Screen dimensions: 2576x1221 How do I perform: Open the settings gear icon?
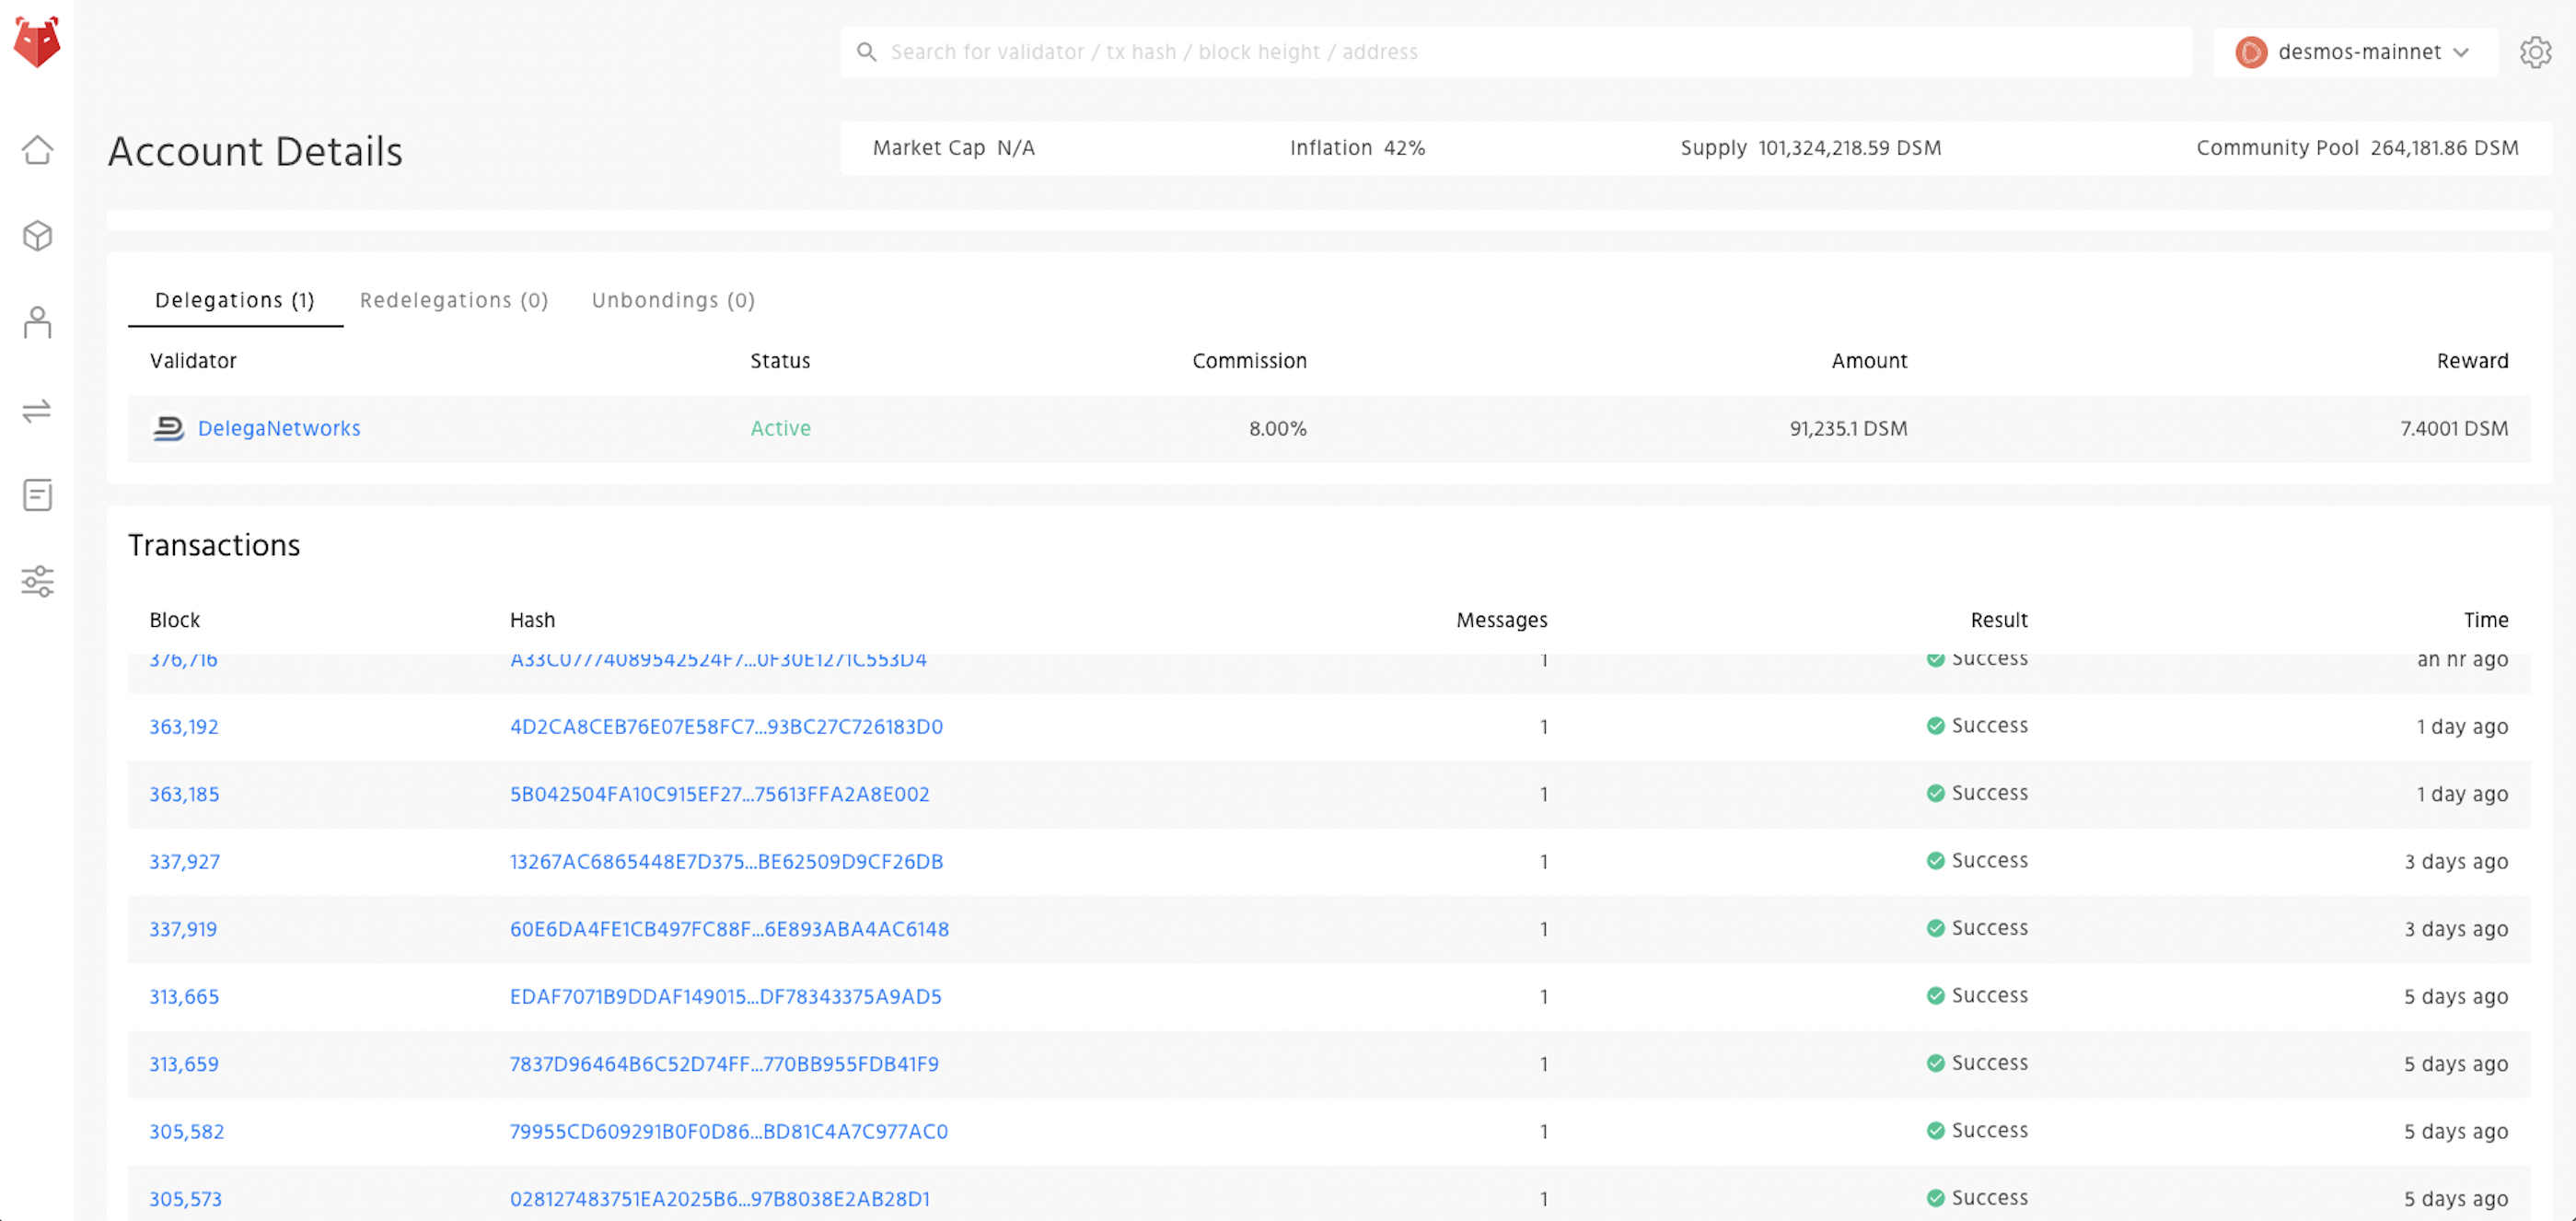click(2535, 52)
